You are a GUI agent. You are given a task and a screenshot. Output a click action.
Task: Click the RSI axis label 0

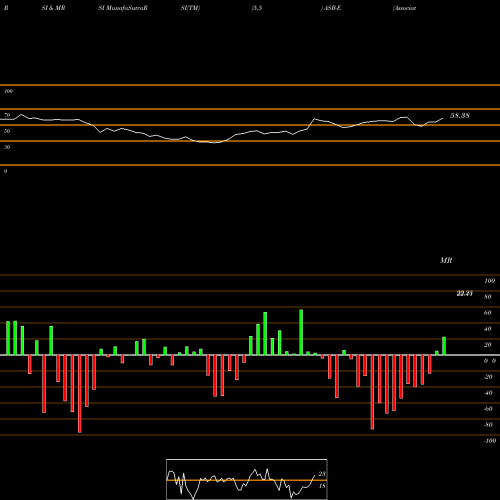coord(5,171)
